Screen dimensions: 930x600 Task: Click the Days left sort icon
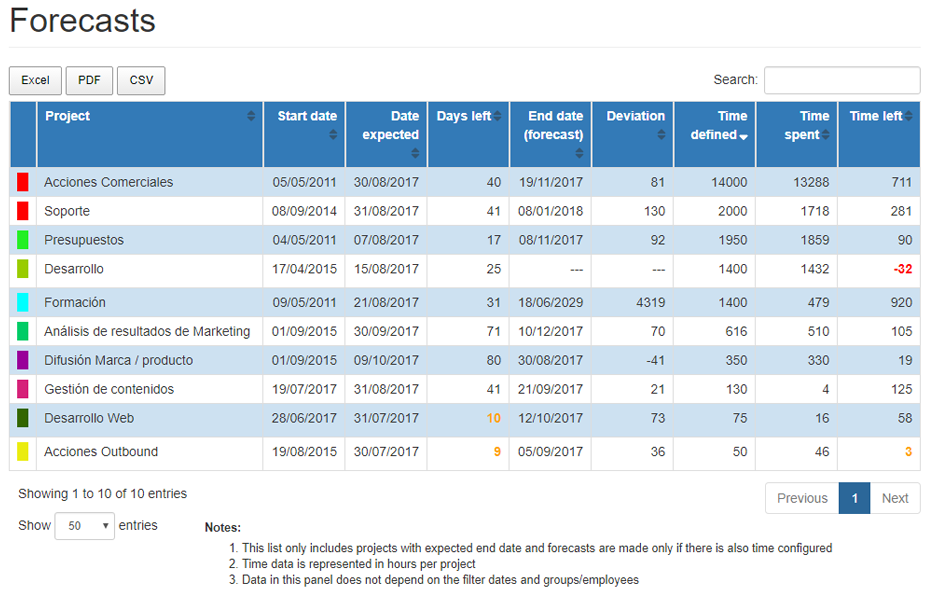pyautogui.click(x=498, y=117)
